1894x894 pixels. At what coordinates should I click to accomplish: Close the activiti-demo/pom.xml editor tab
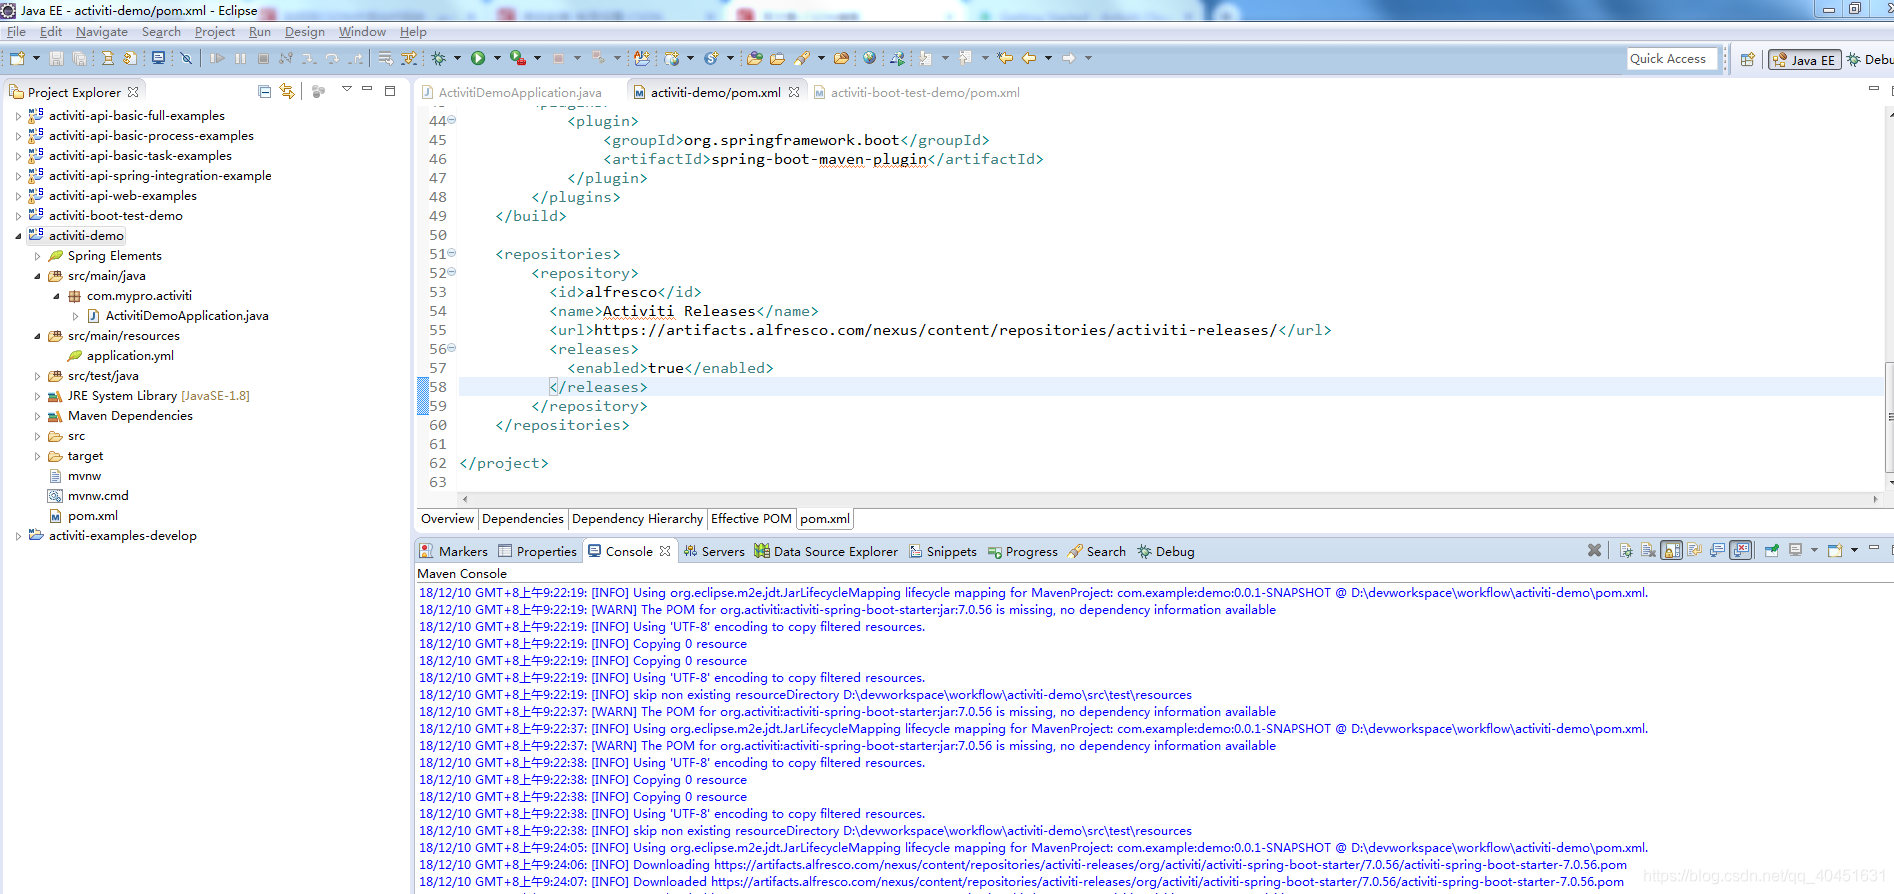[x=794, y=92]
